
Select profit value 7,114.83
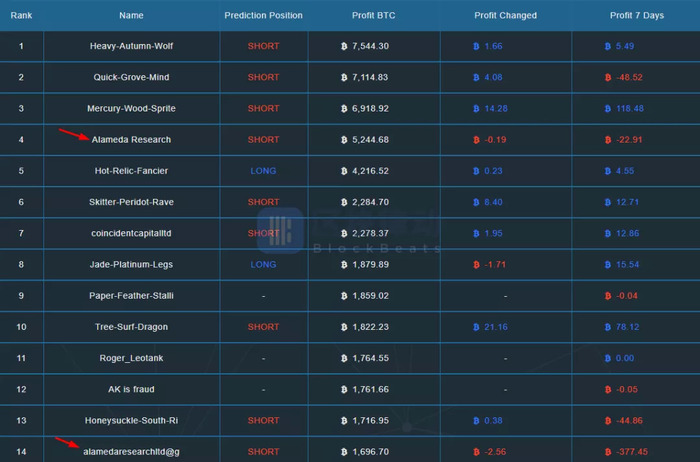pos(370,77)
